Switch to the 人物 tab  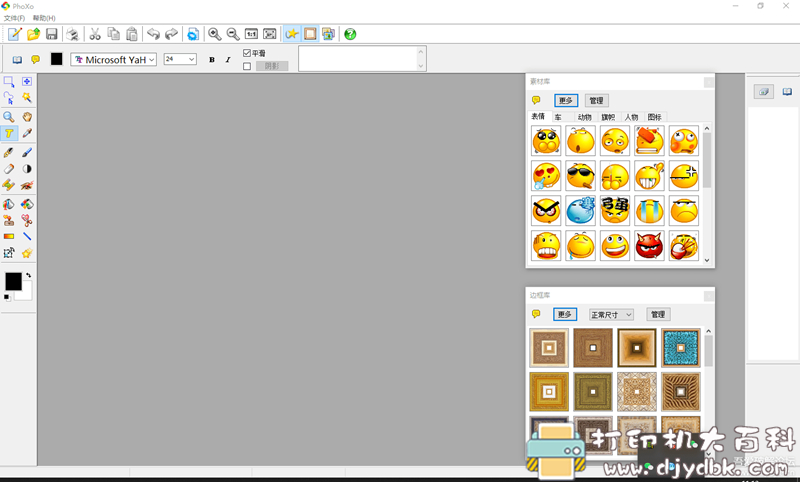[631, 117]
